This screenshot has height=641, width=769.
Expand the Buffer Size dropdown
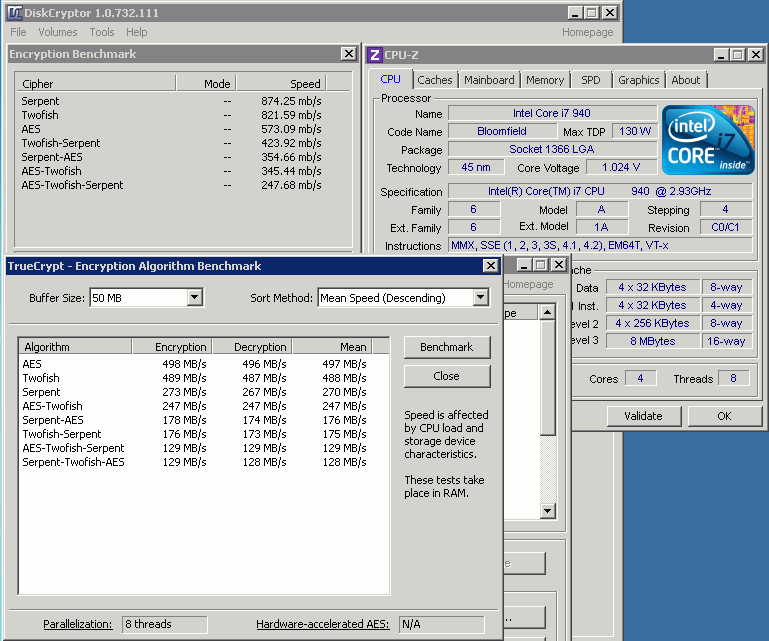click(195, 297)
